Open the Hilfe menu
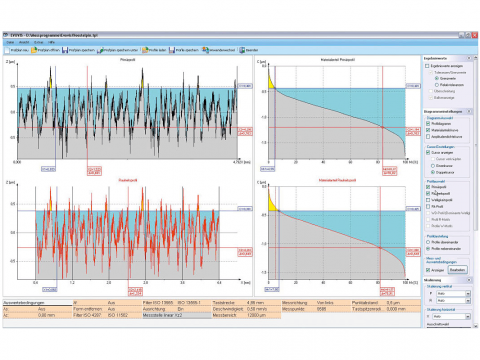This screenshot has height=360, width=480. [x=51, y=42]
